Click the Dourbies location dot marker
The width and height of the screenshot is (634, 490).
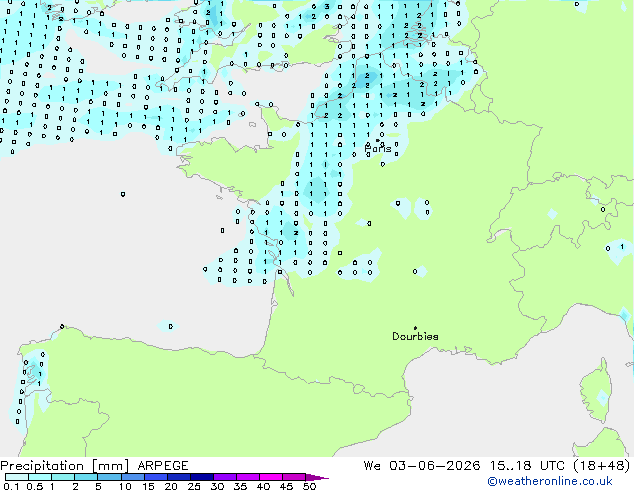point(415,328)
